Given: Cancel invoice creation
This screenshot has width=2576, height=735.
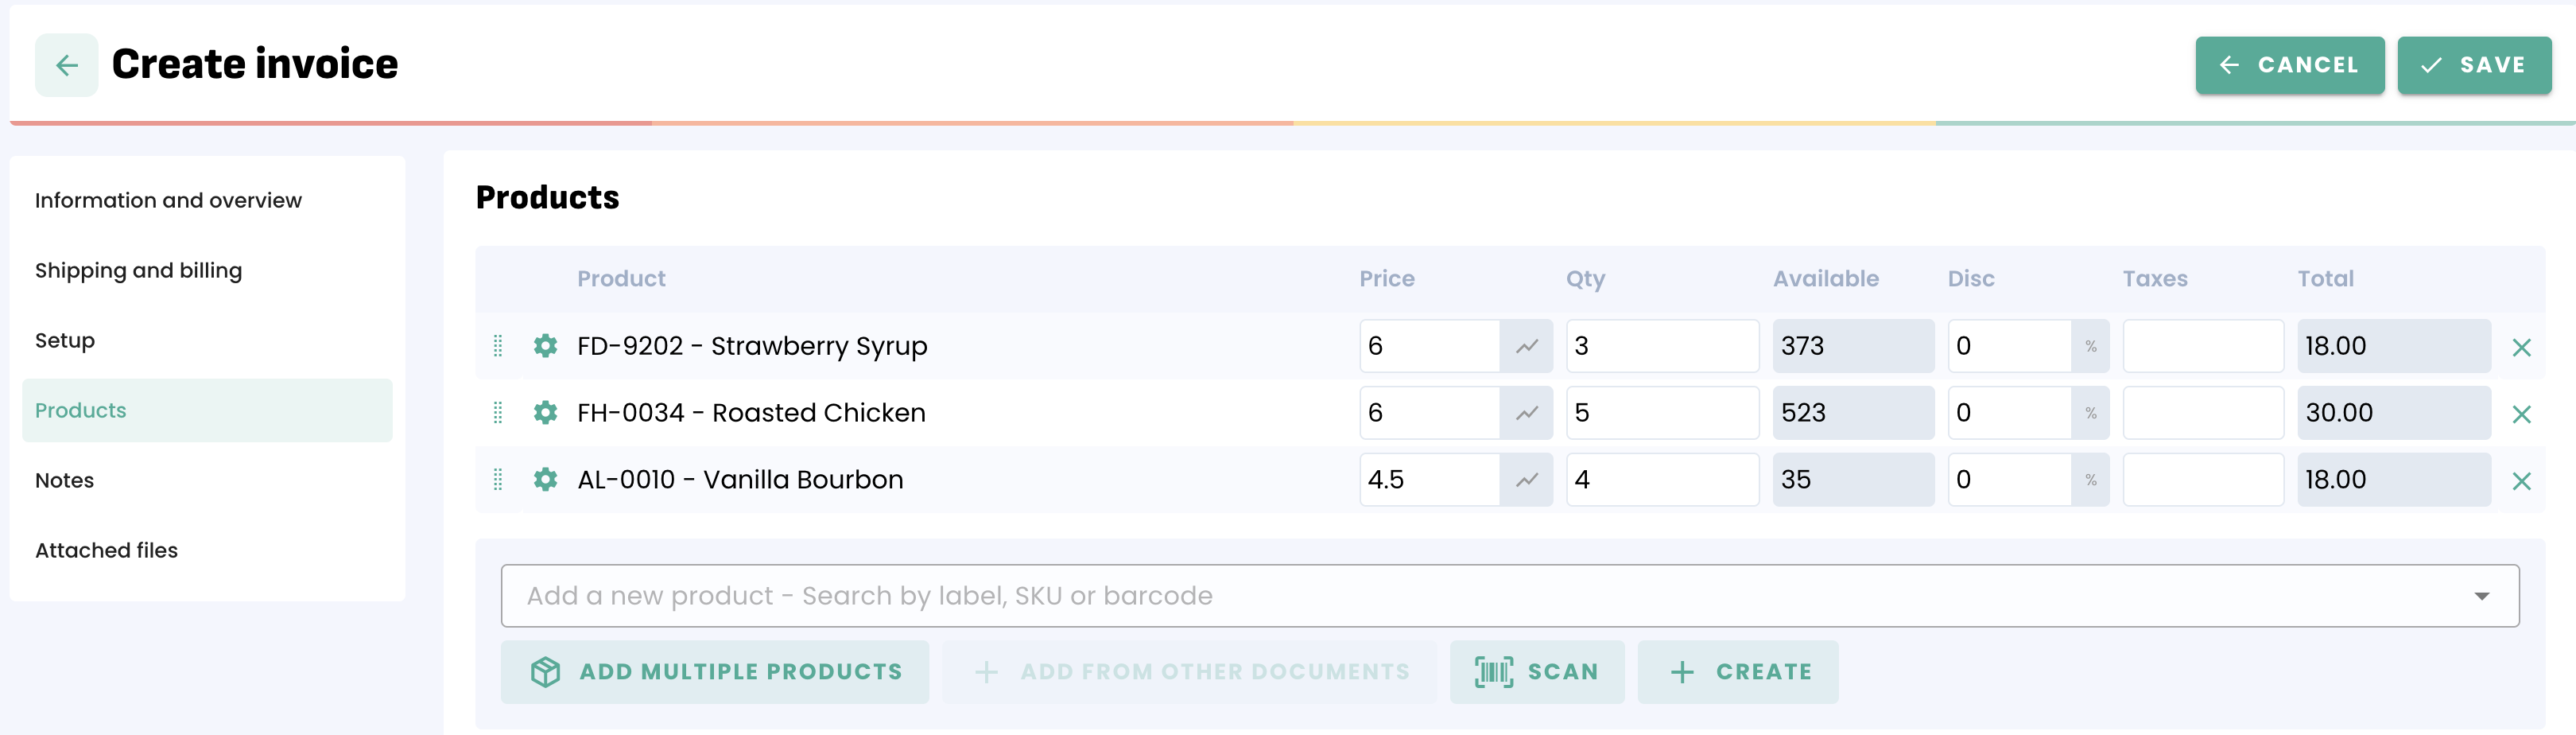Looking at the screenshot, I should pos(2289,66).
